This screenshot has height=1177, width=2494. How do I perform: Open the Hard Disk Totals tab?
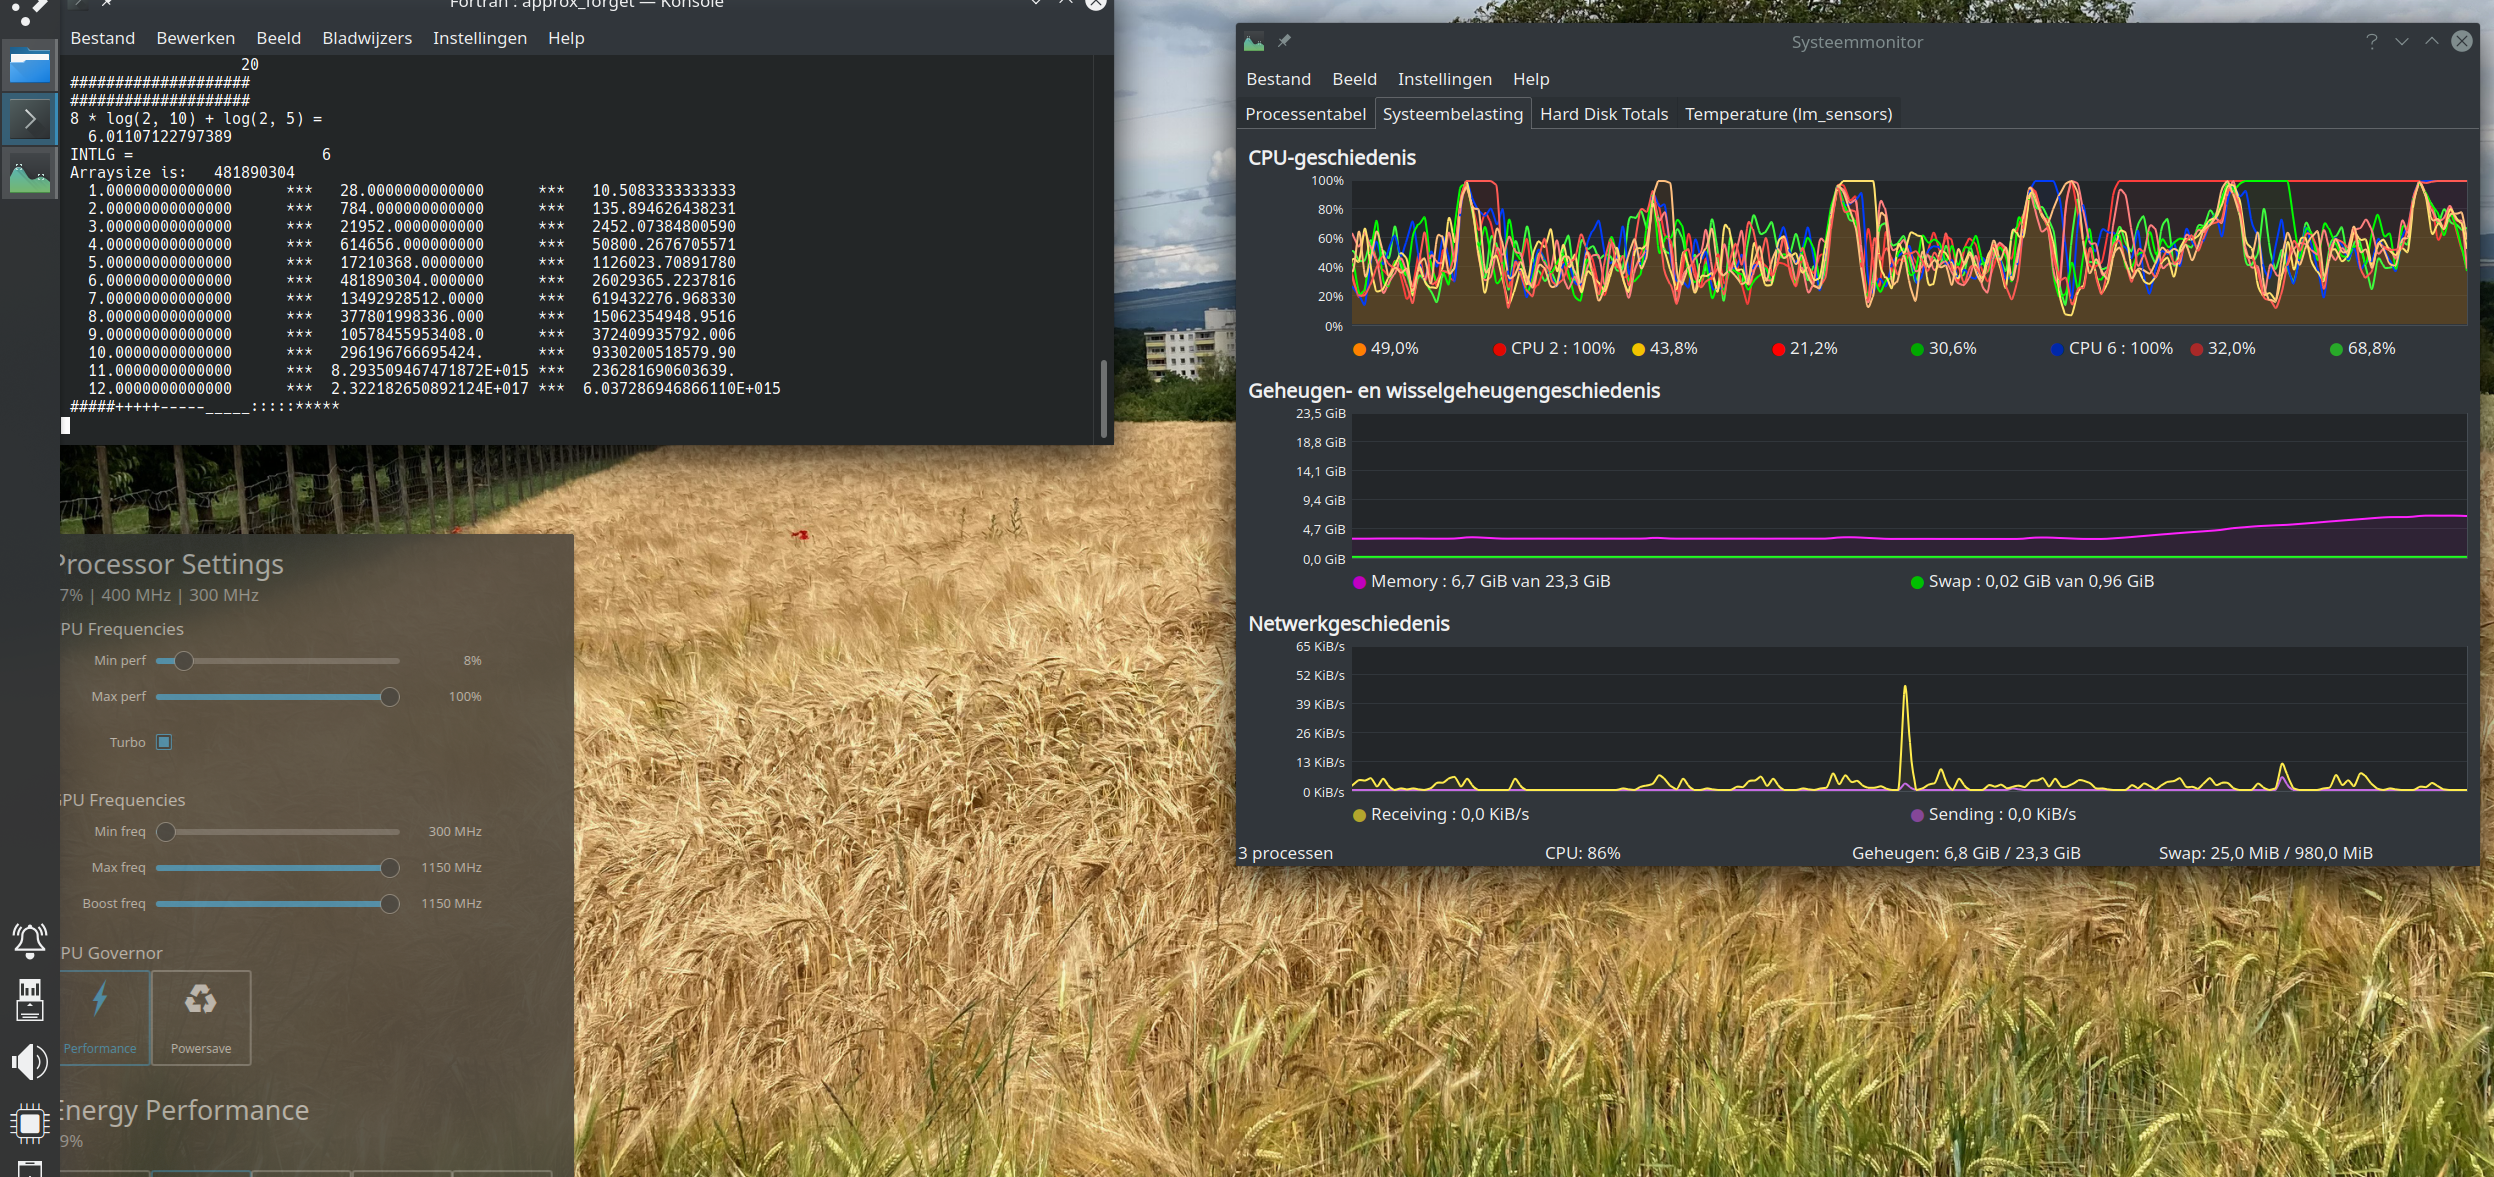pos(1602,113)
